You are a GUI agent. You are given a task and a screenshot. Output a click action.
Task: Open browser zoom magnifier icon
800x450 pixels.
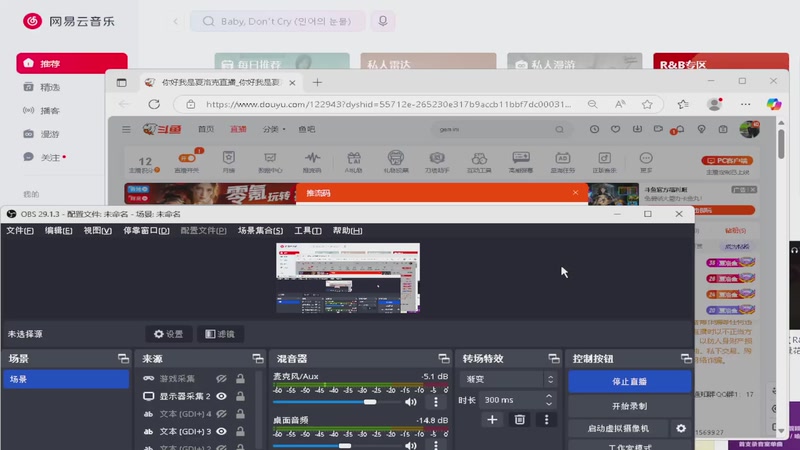tap(592, 104)
